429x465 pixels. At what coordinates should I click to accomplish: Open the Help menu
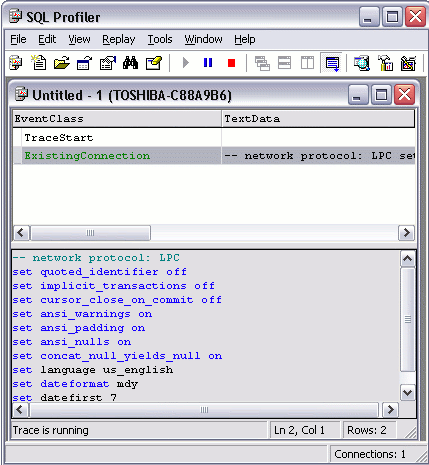(x=244, y=39)
